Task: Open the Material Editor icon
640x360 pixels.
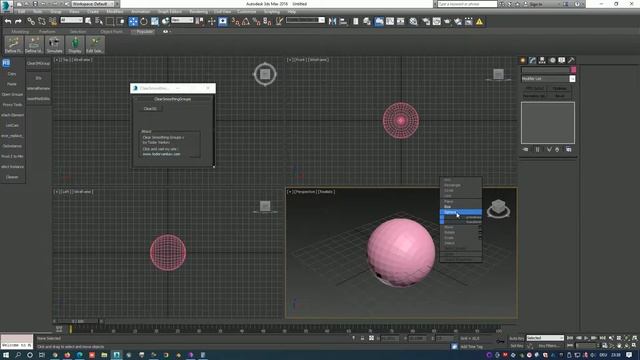Action: pos(413,21)
